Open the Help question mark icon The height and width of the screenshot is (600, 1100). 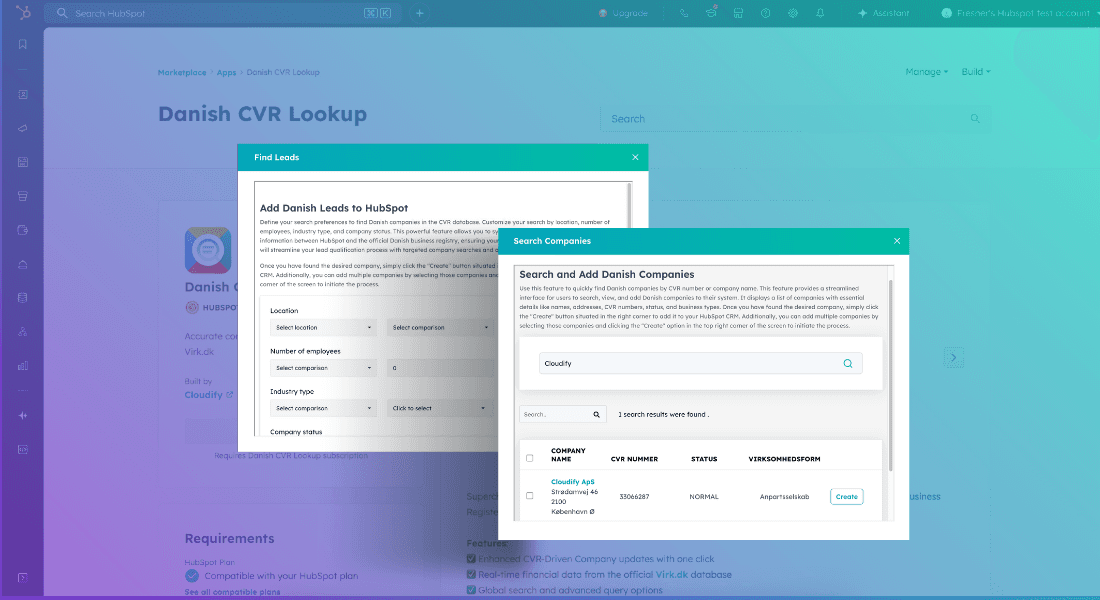765,13
